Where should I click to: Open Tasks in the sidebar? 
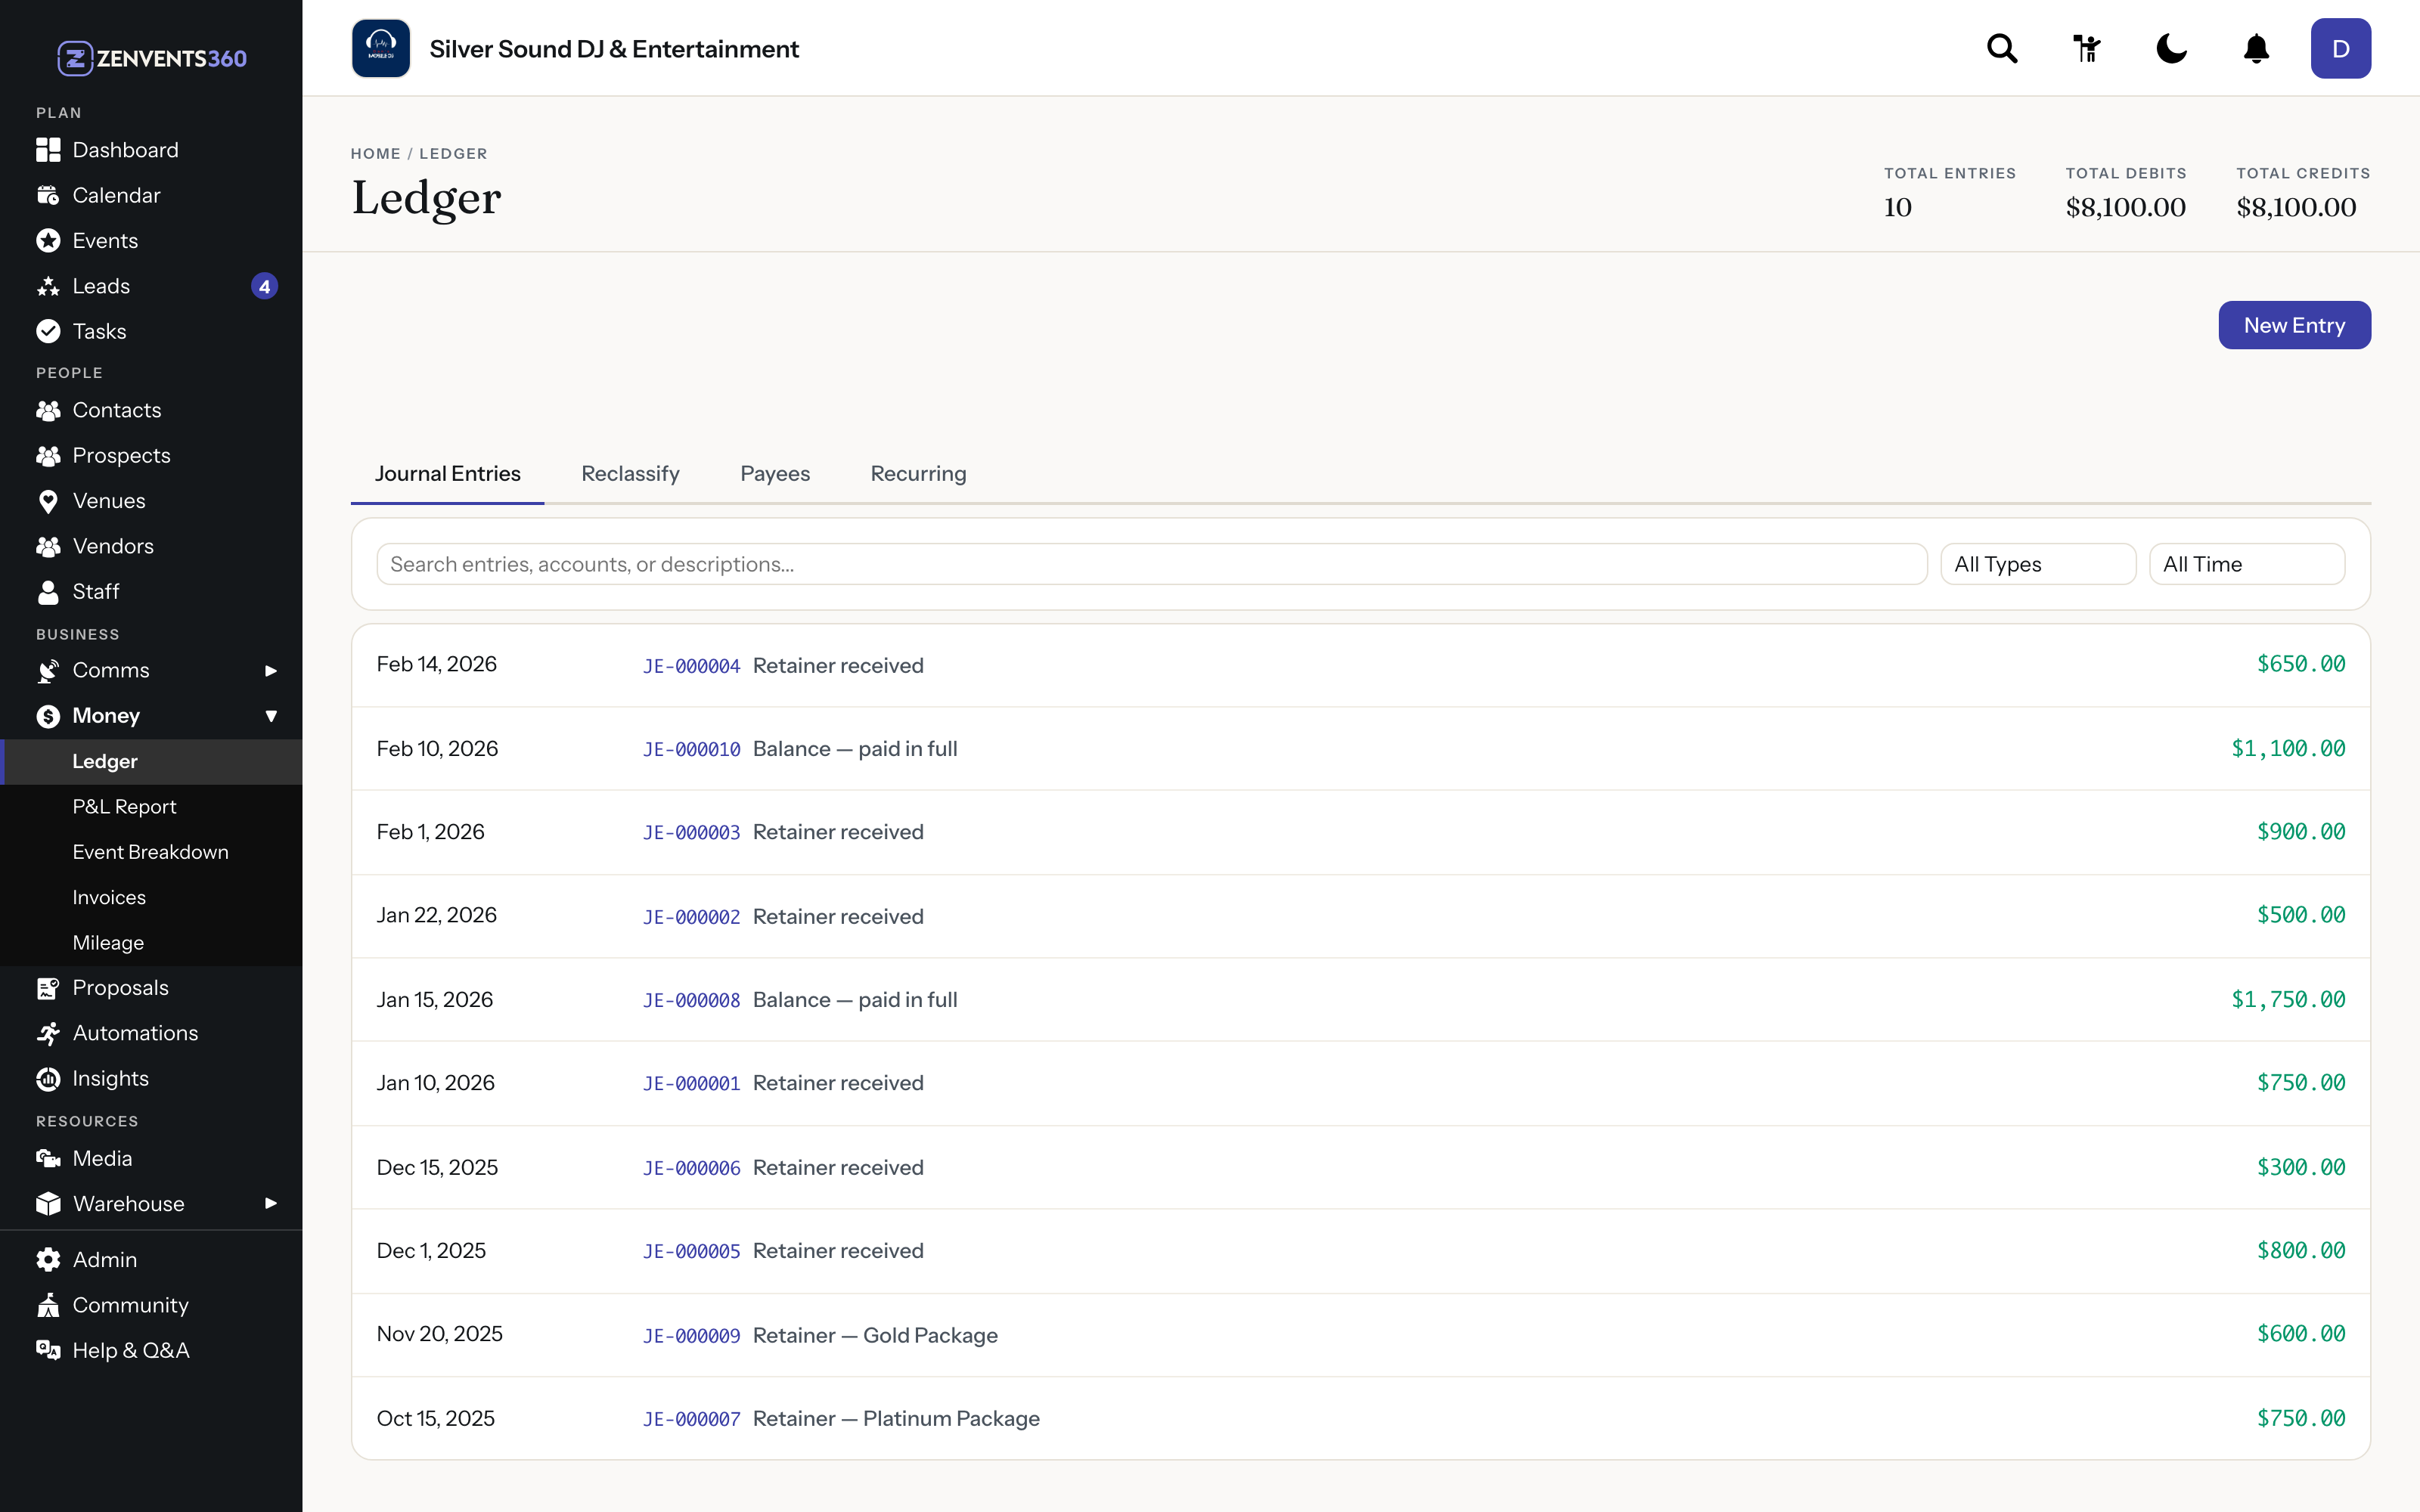pos(151,331)
